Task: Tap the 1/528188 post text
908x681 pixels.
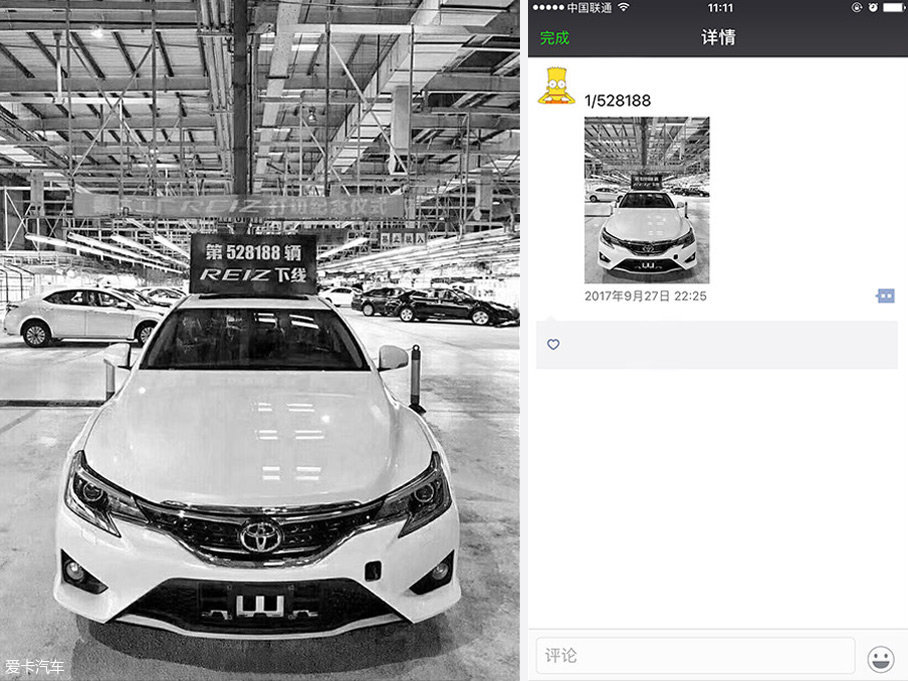Action: click(617, 101)
